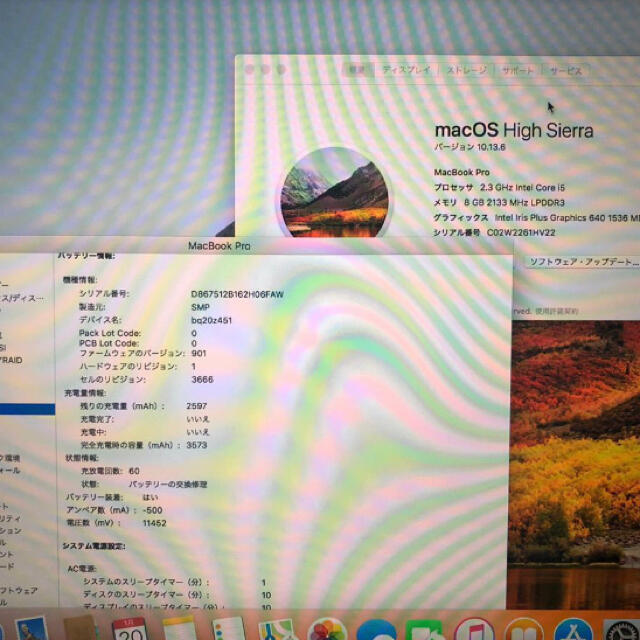Select battery serial D867512B162H06FAW
This screenshot has width=640, height=640.
click(237, 294)
